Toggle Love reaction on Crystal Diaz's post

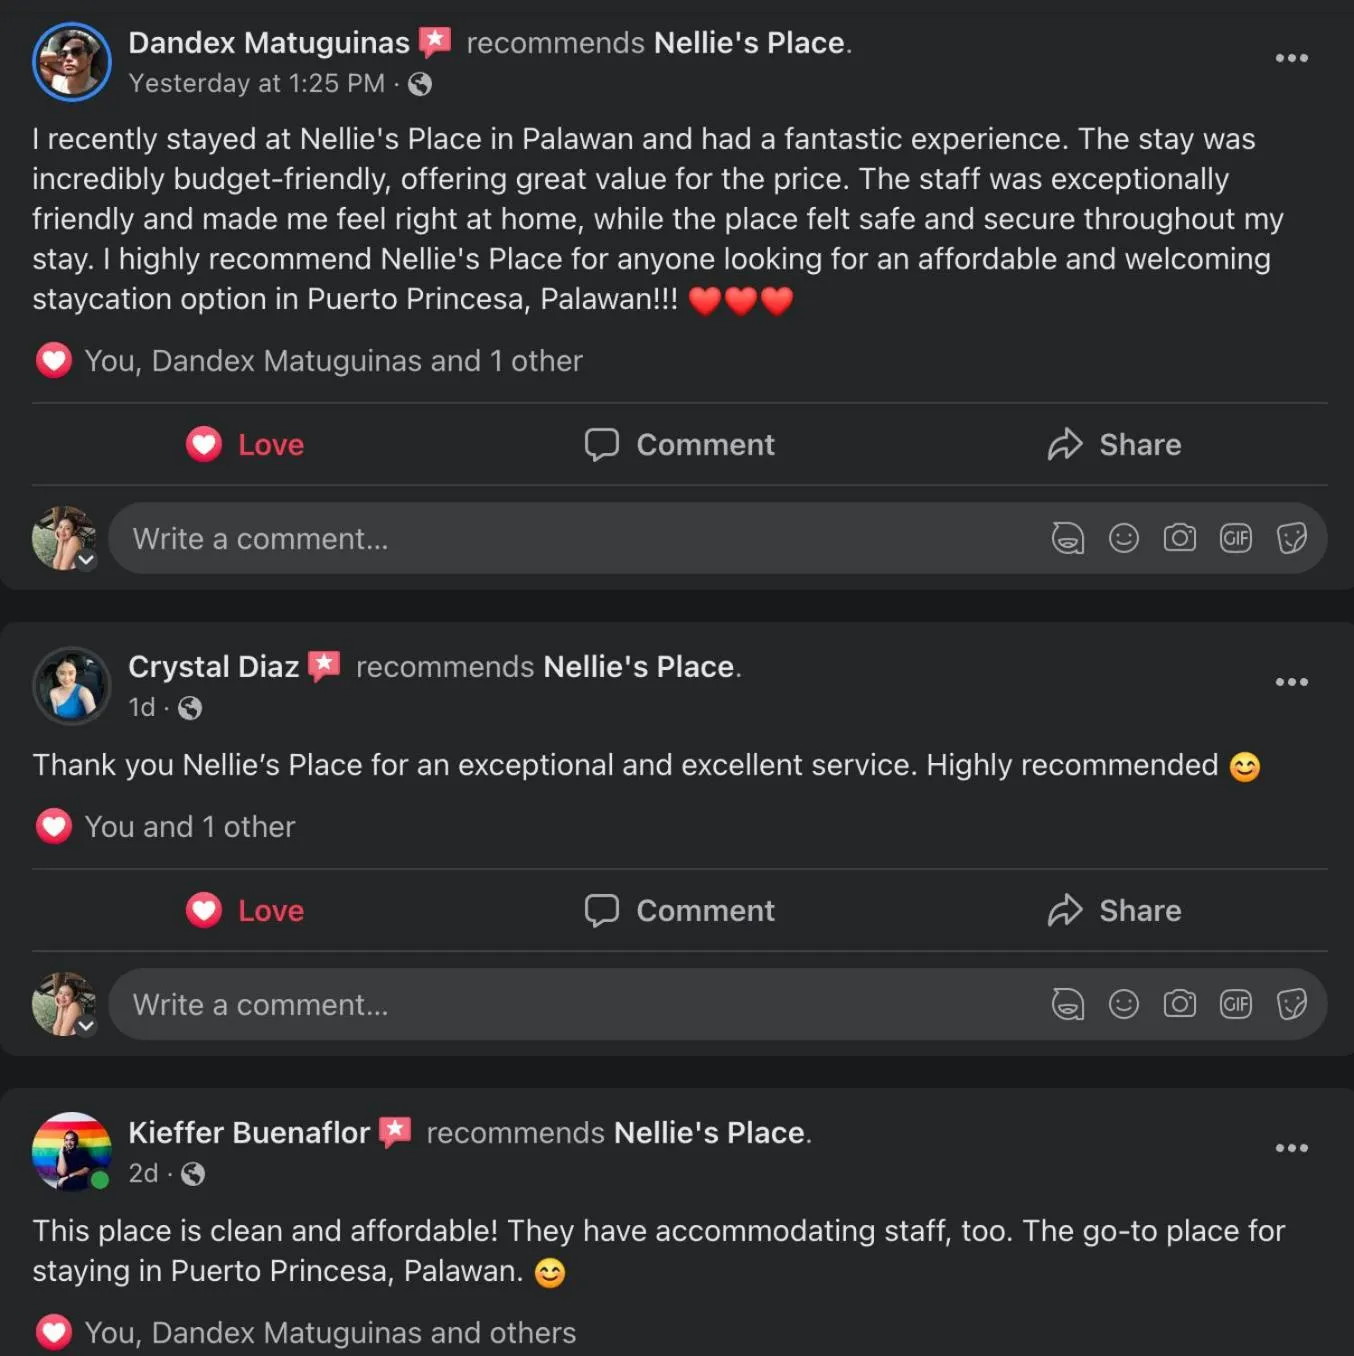[x=246, y=910]
